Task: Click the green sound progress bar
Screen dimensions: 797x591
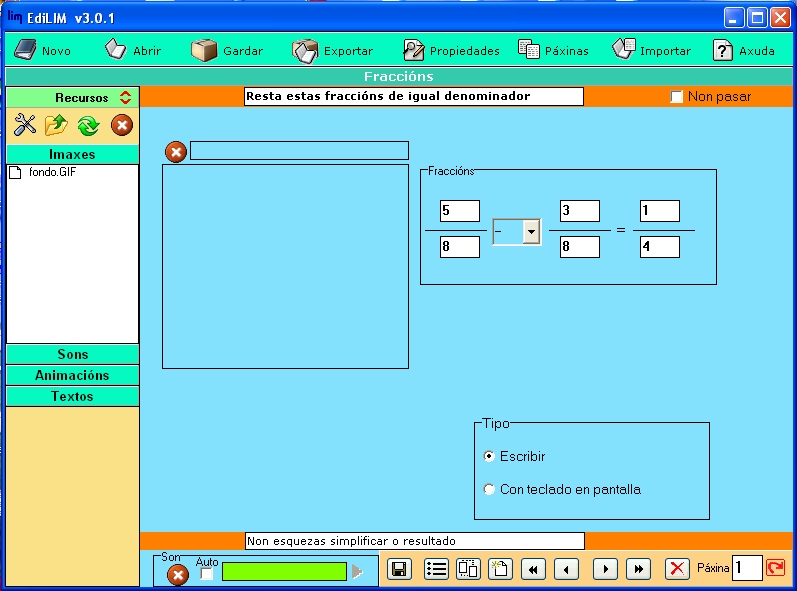Action: [283, 571]
